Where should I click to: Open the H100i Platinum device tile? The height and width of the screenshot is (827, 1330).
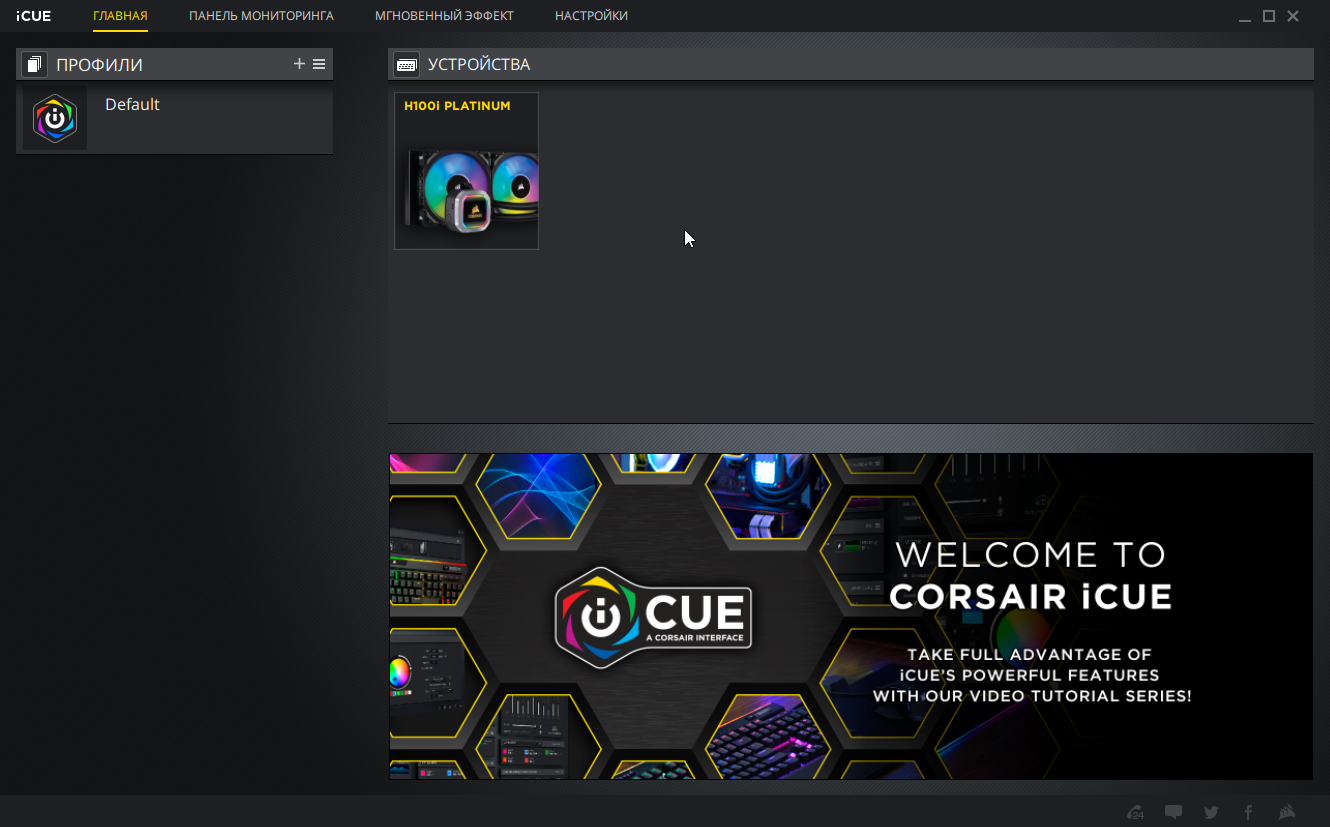coord(466,171)
